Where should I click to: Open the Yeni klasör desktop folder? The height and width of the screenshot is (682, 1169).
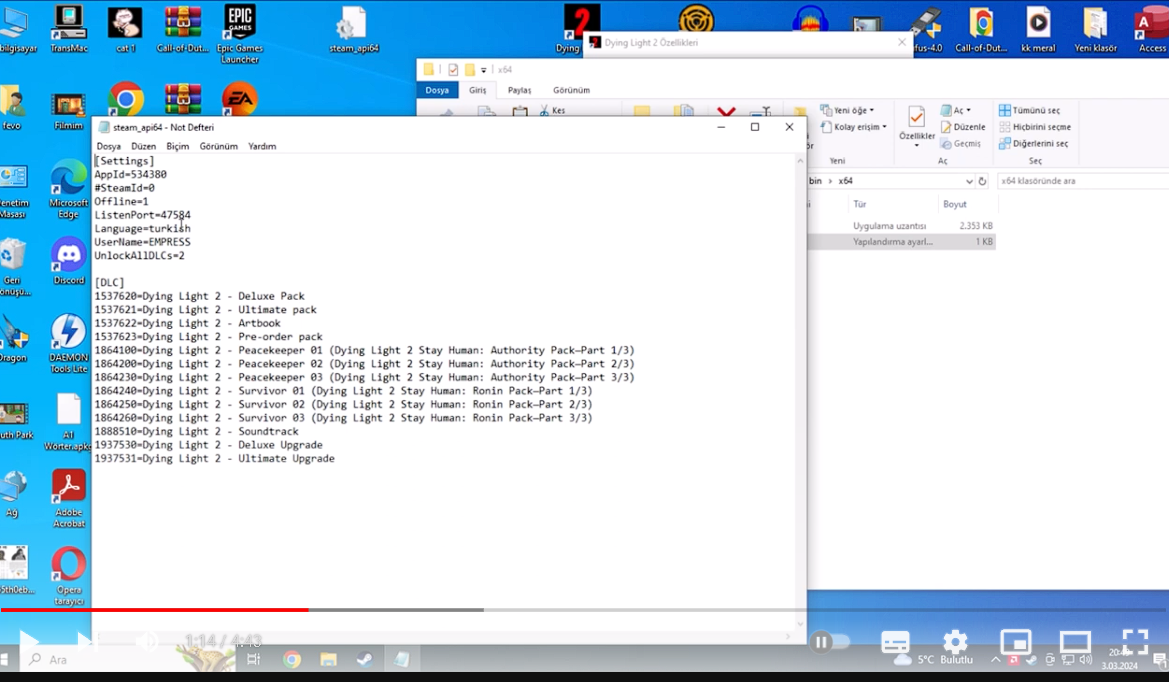(x=1095, y=30)
